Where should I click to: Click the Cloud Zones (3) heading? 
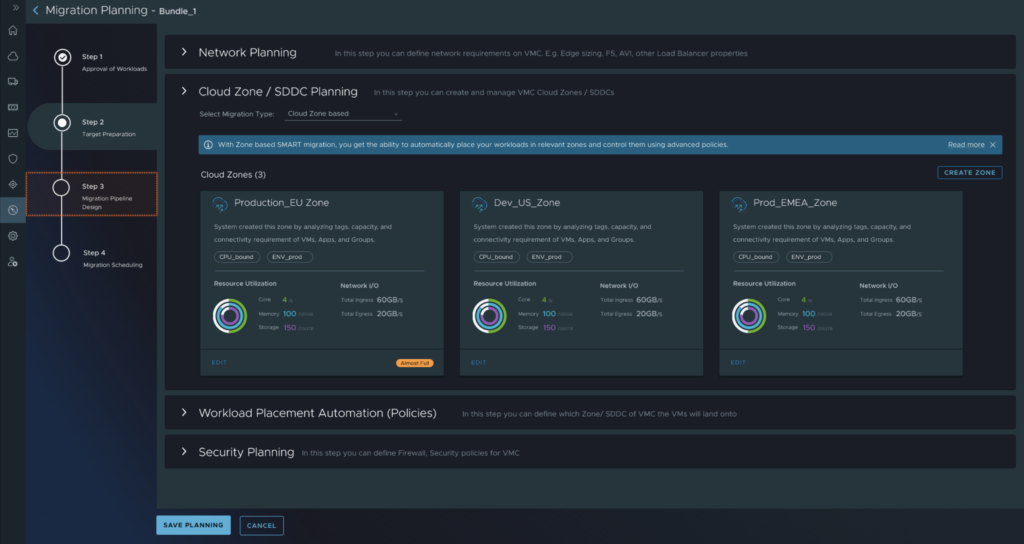(233, 174)
